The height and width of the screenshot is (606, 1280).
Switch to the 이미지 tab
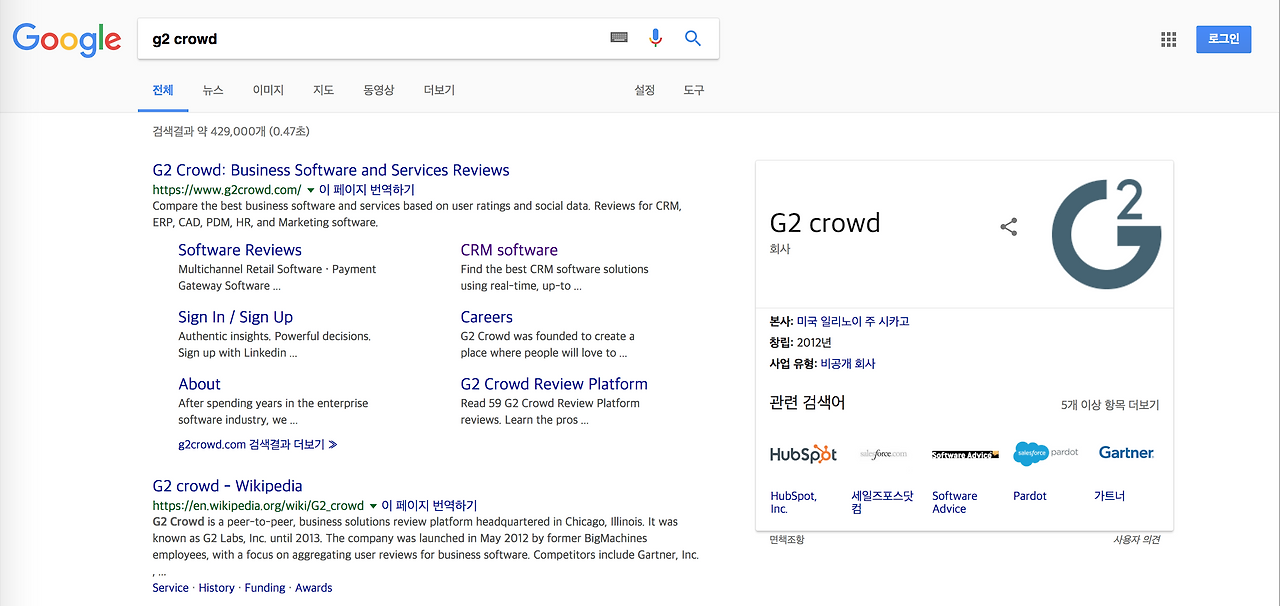click(268, 90)
